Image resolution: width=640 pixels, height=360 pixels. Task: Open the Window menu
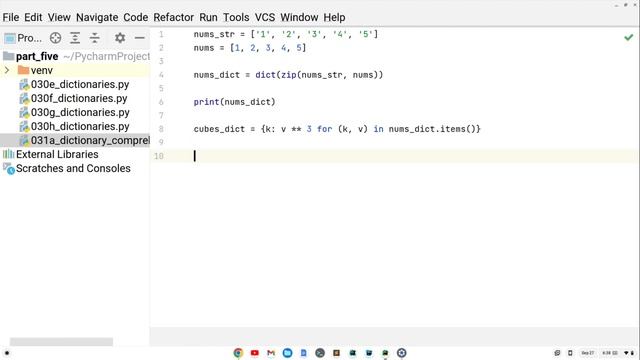click(299, 18)
